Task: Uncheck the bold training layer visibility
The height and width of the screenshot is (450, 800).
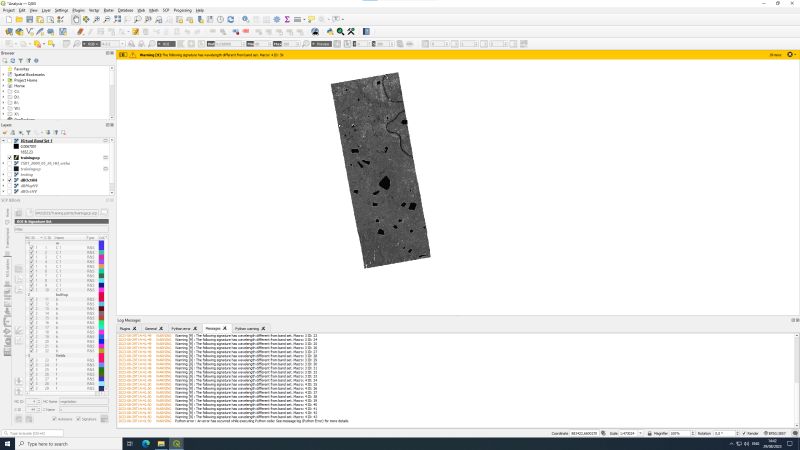Action: tap(10, 158)
